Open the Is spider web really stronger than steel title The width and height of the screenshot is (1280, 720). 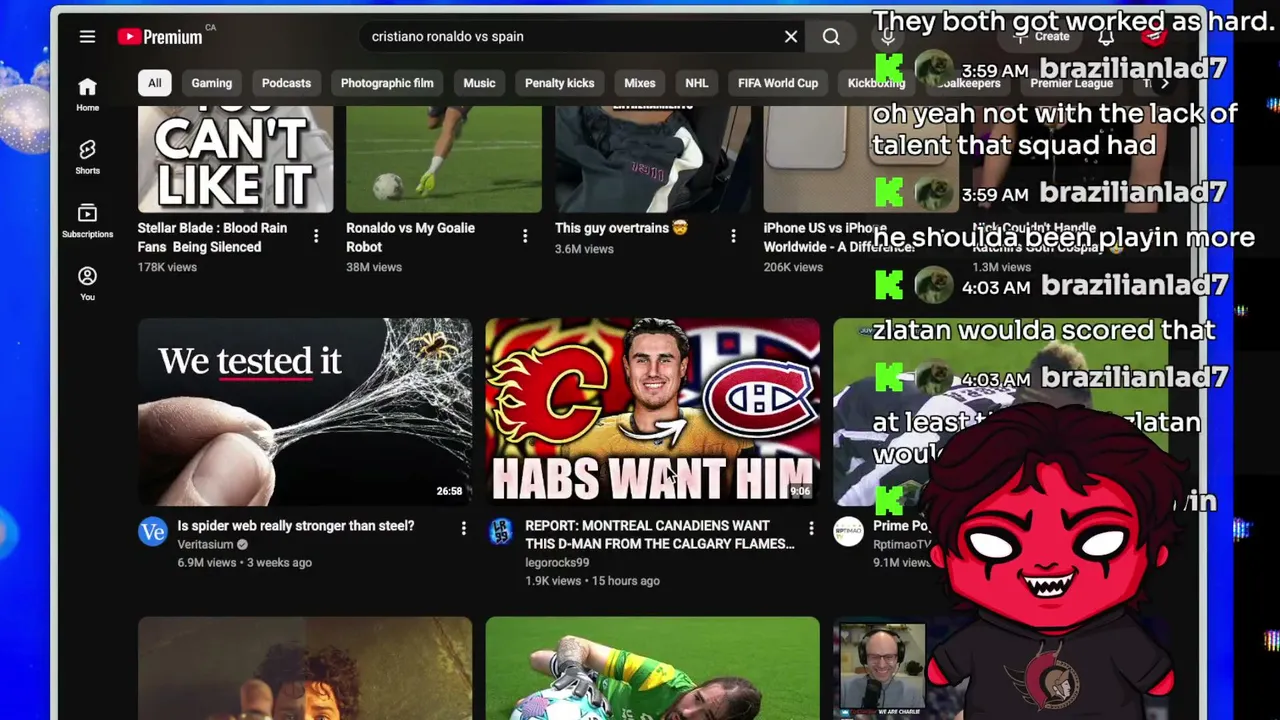point(296,526)
